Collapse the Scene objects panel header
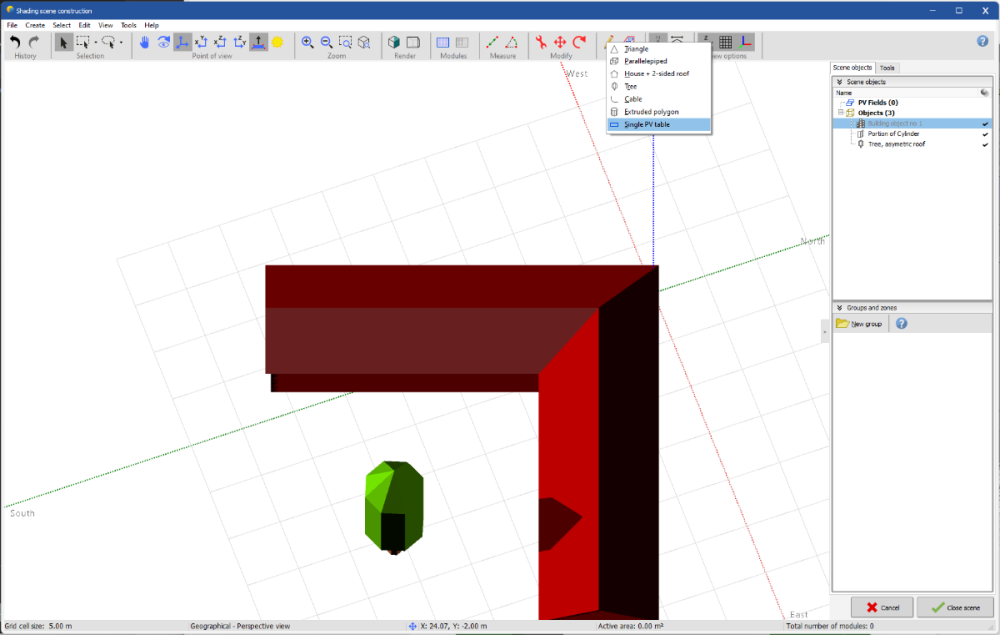Image resolution: width=1000 pixels, height=635 pixels. pyautogui.click(x=840, y=81)
